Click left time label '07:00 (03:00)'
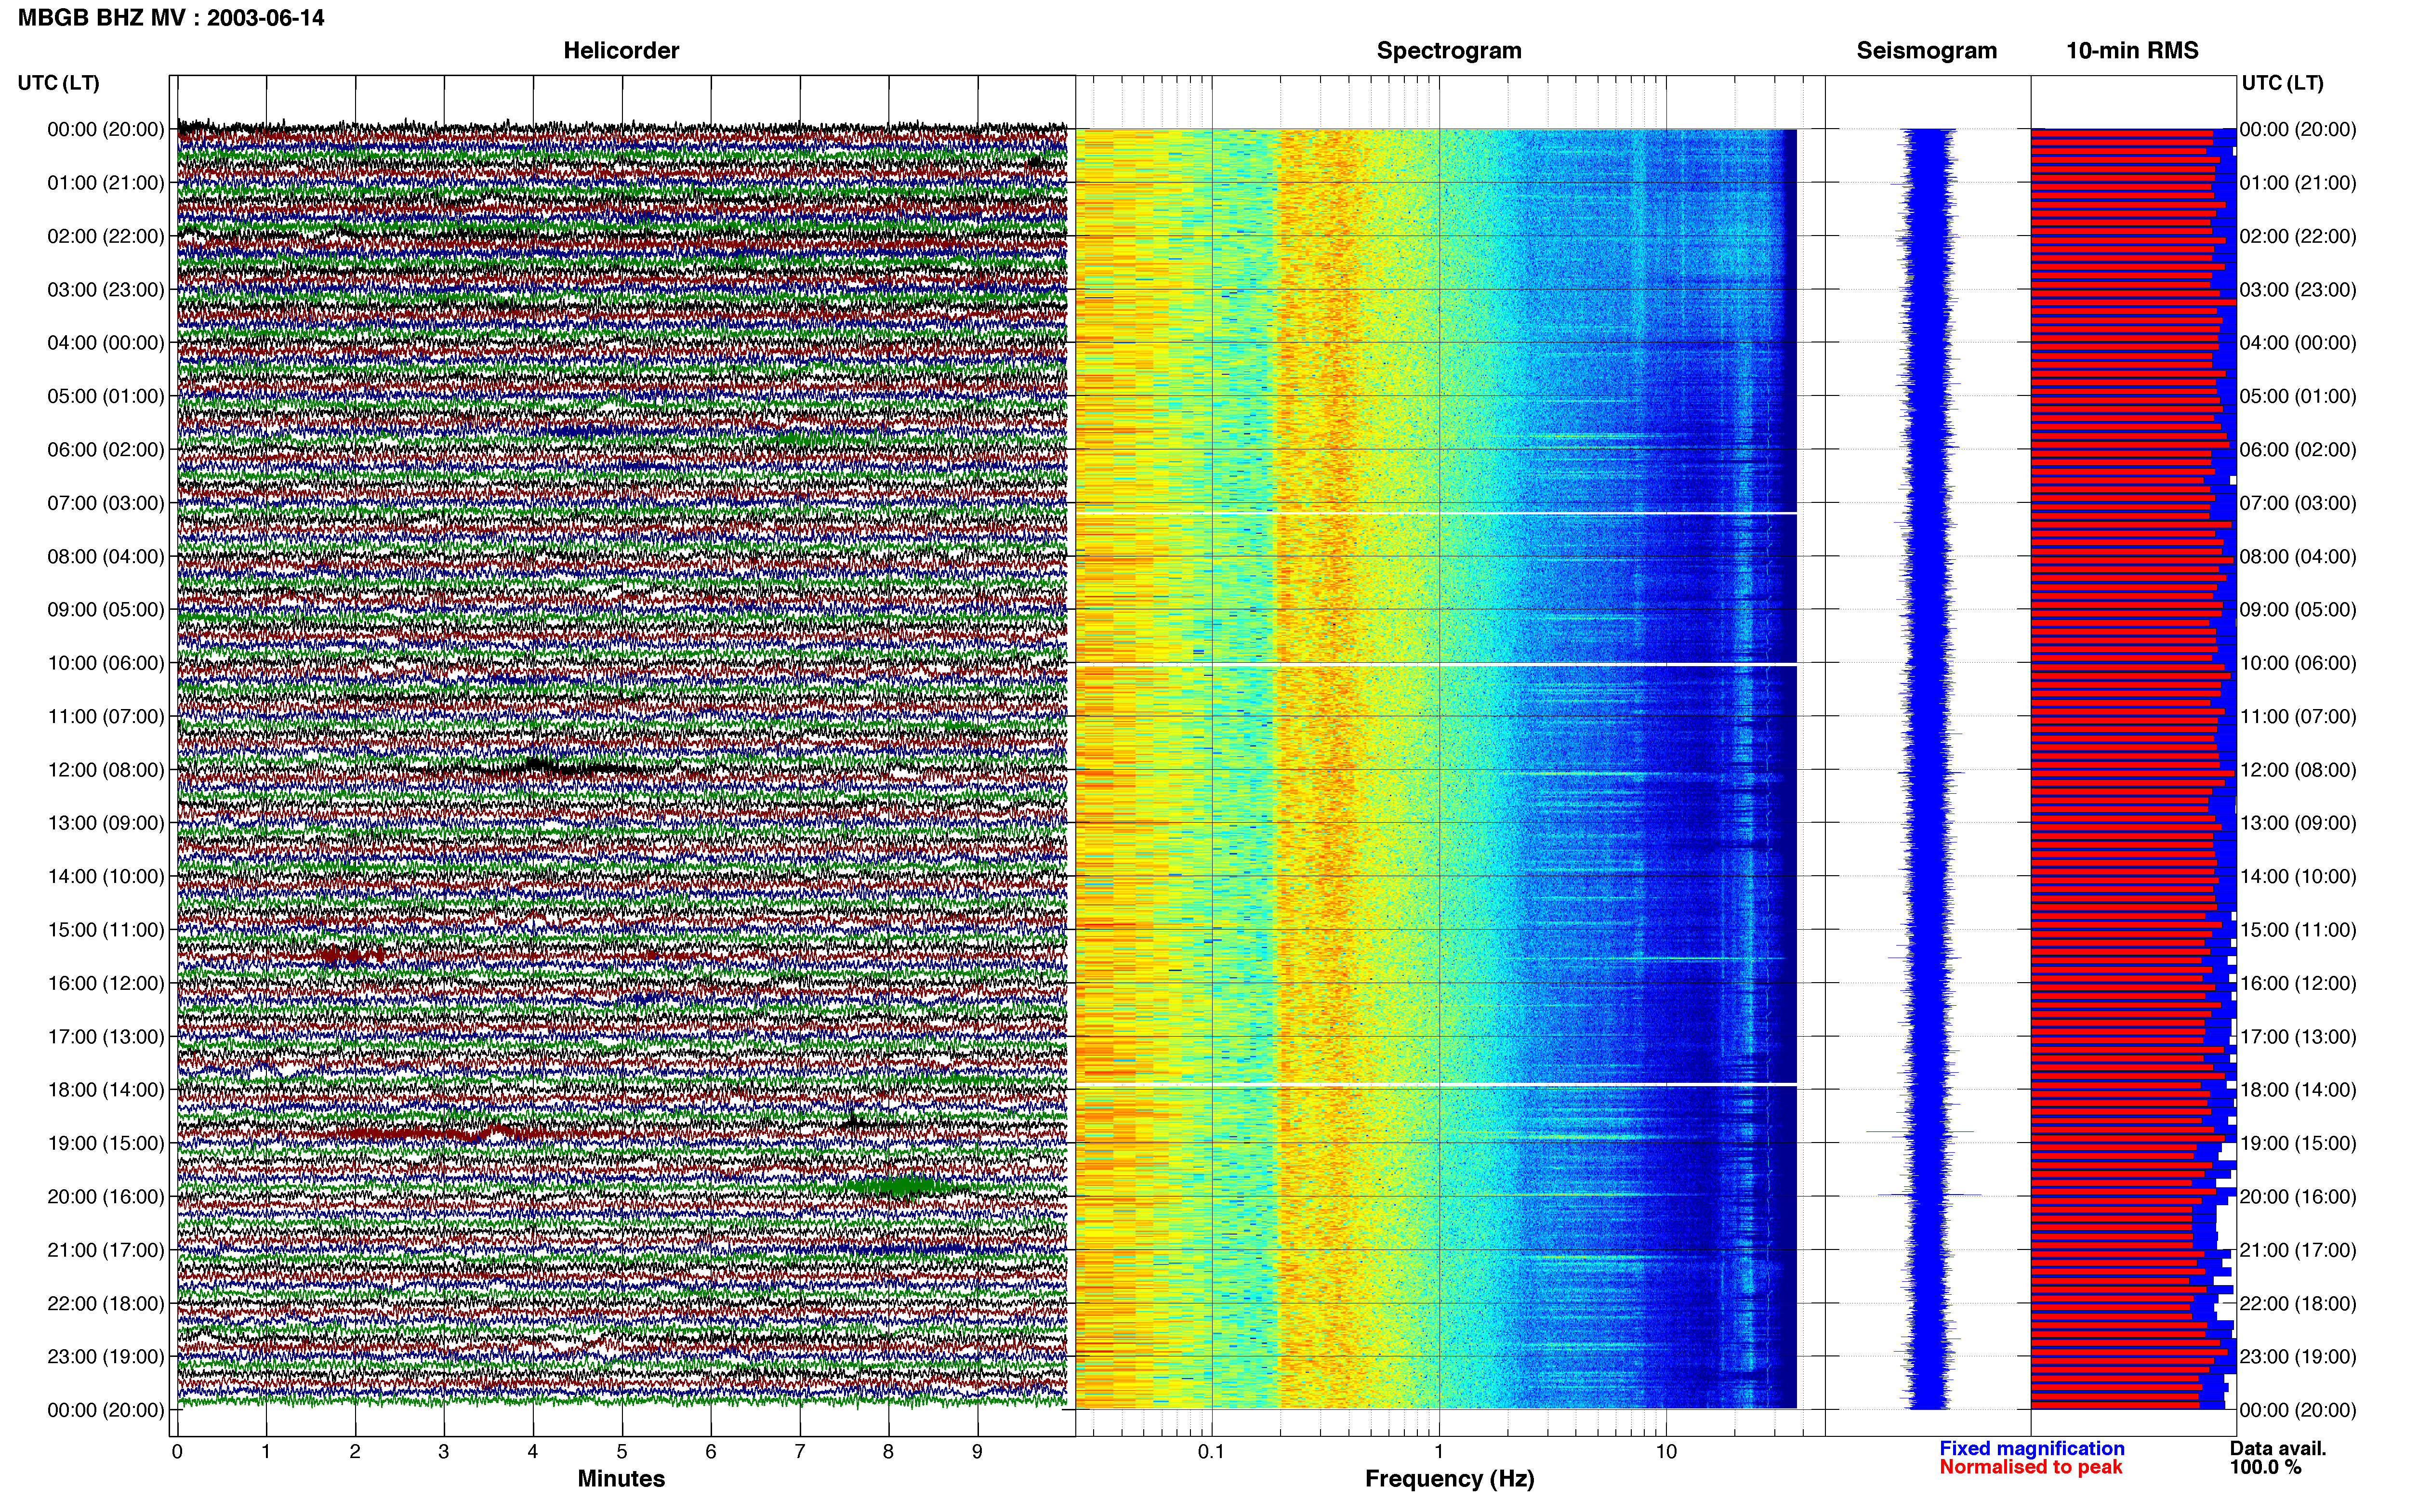 tap(106, 503)
